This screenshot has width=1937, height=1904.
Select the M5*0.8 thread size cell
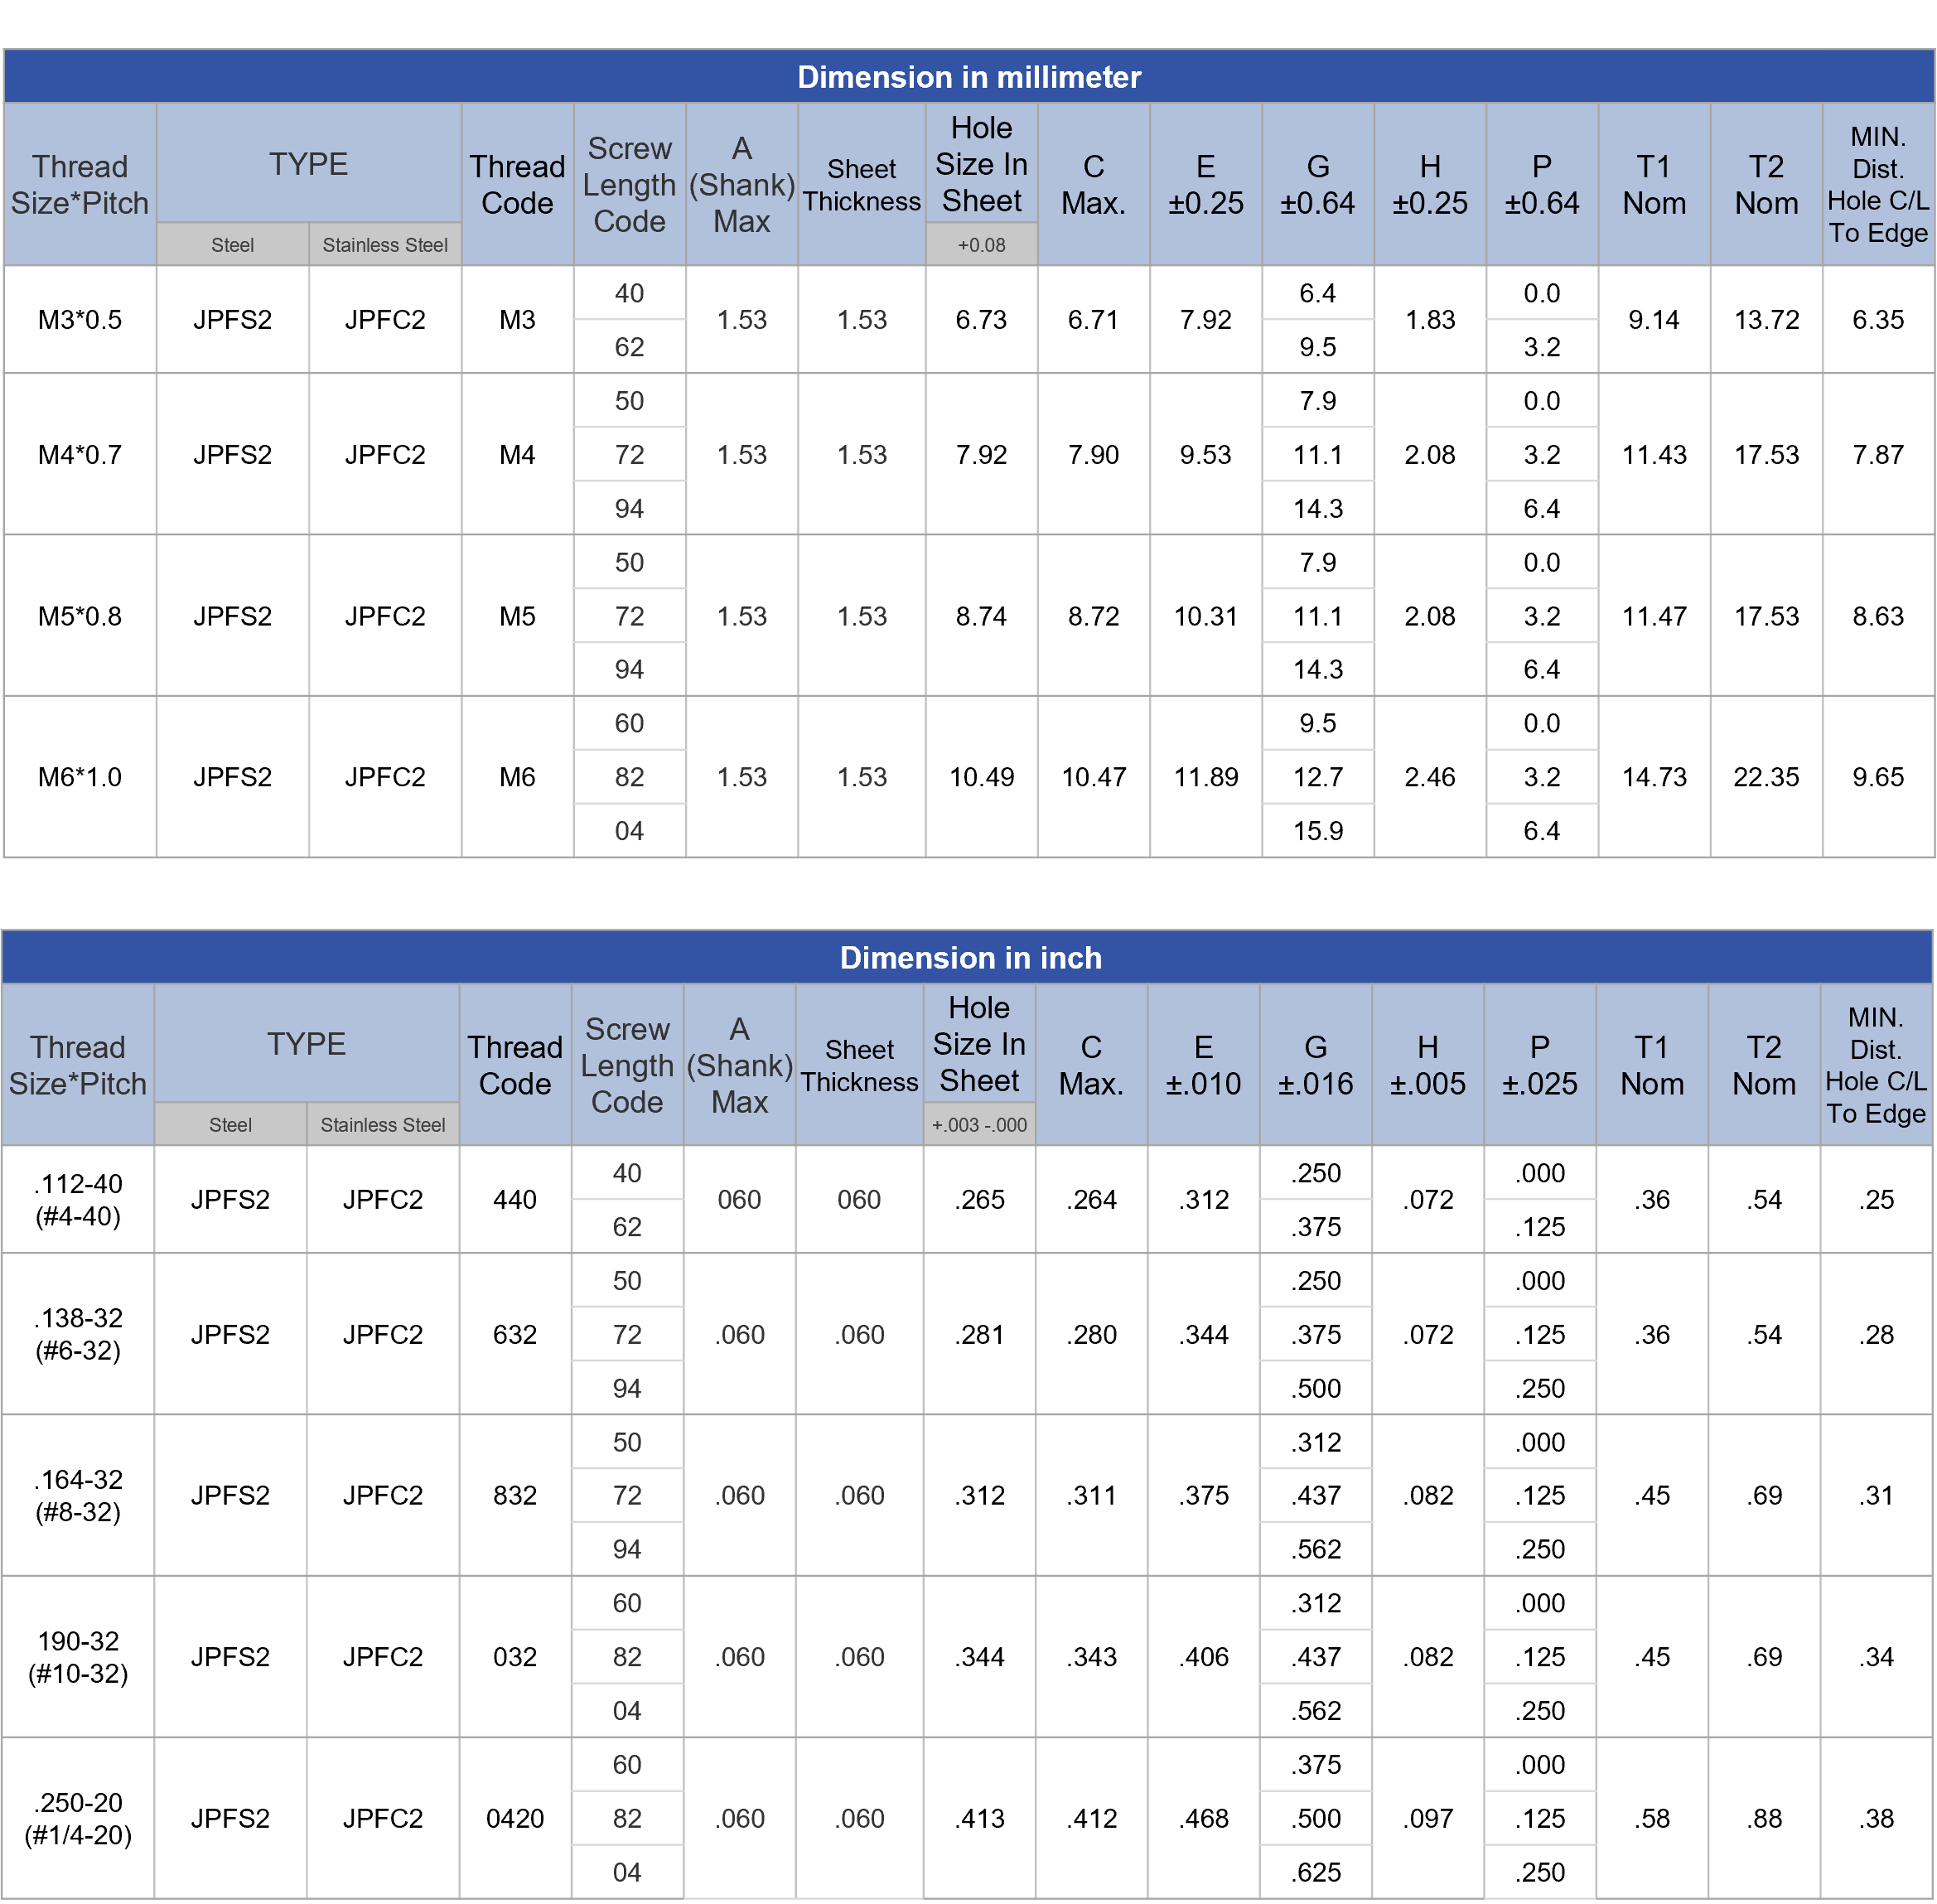click(80, 616)
